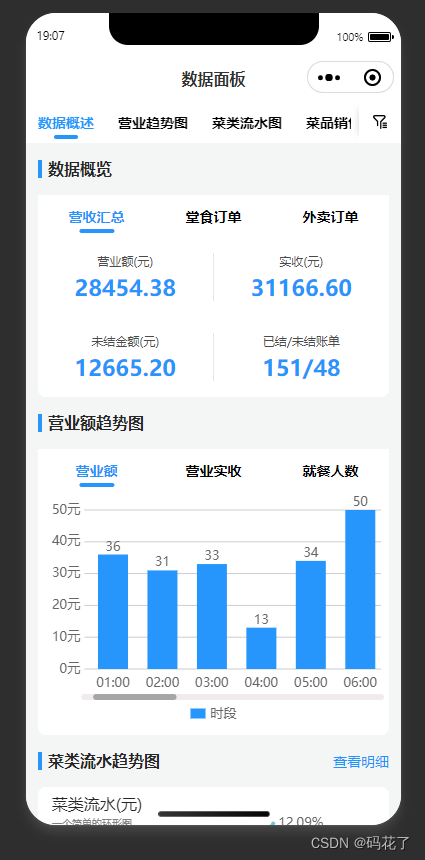The width and height of the screenshot is (425, 860).
Task: Click the 时段 legend label
Action: pyautogui.click(x=223, y=714)
